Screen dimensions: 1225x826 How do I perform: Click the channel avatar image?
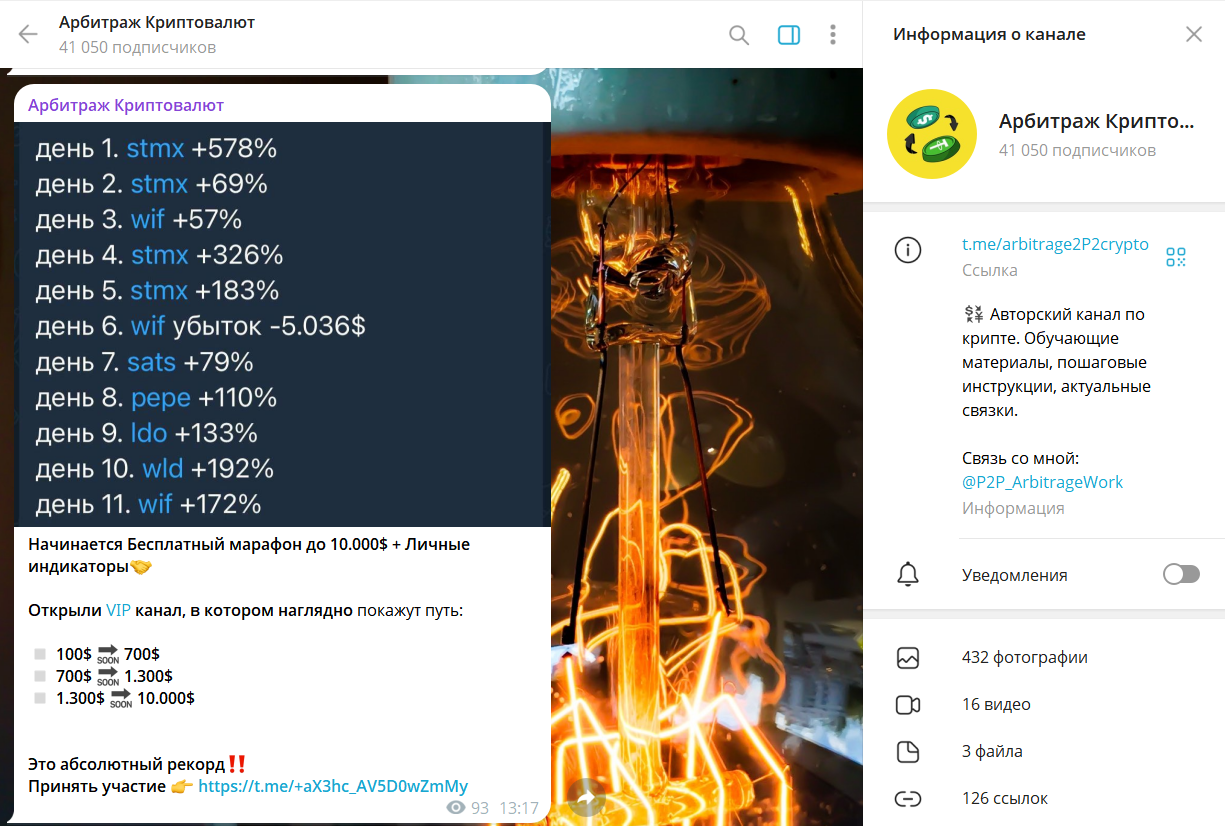pos(932,134)
